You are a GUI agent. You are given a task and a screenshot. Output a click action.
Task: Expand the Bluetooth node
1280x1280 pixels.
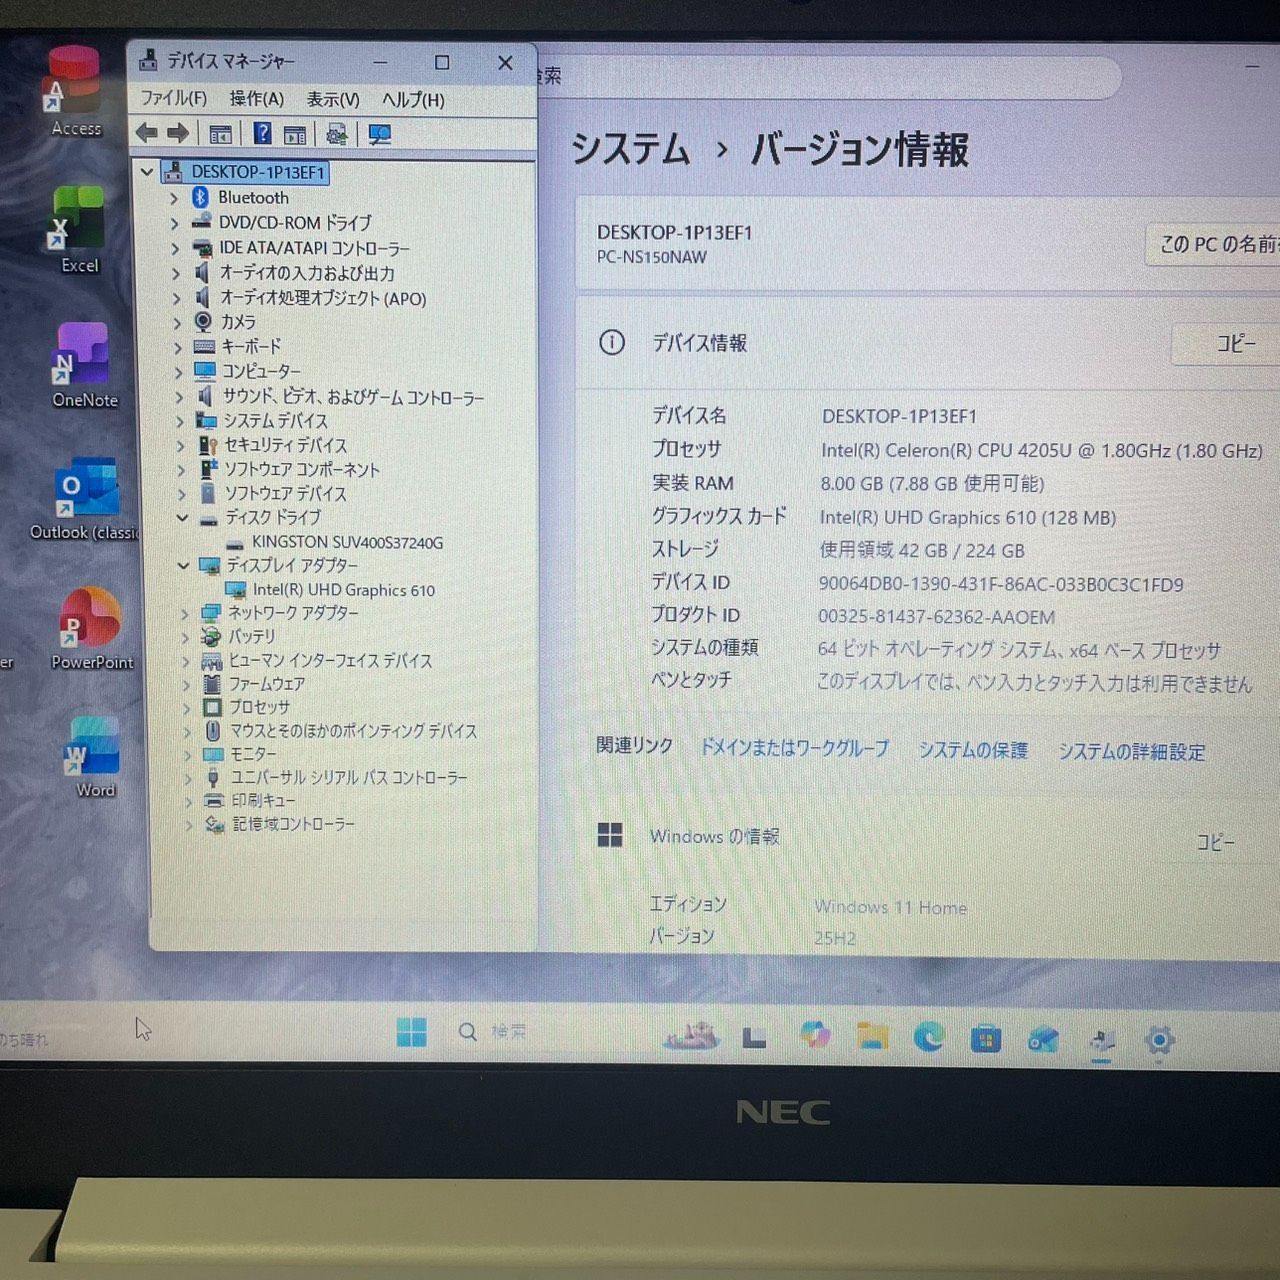coord(174,198)
